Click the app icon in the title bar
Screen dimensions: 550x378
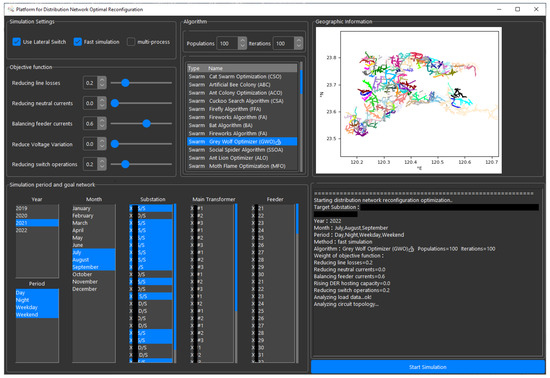(11, 9)
